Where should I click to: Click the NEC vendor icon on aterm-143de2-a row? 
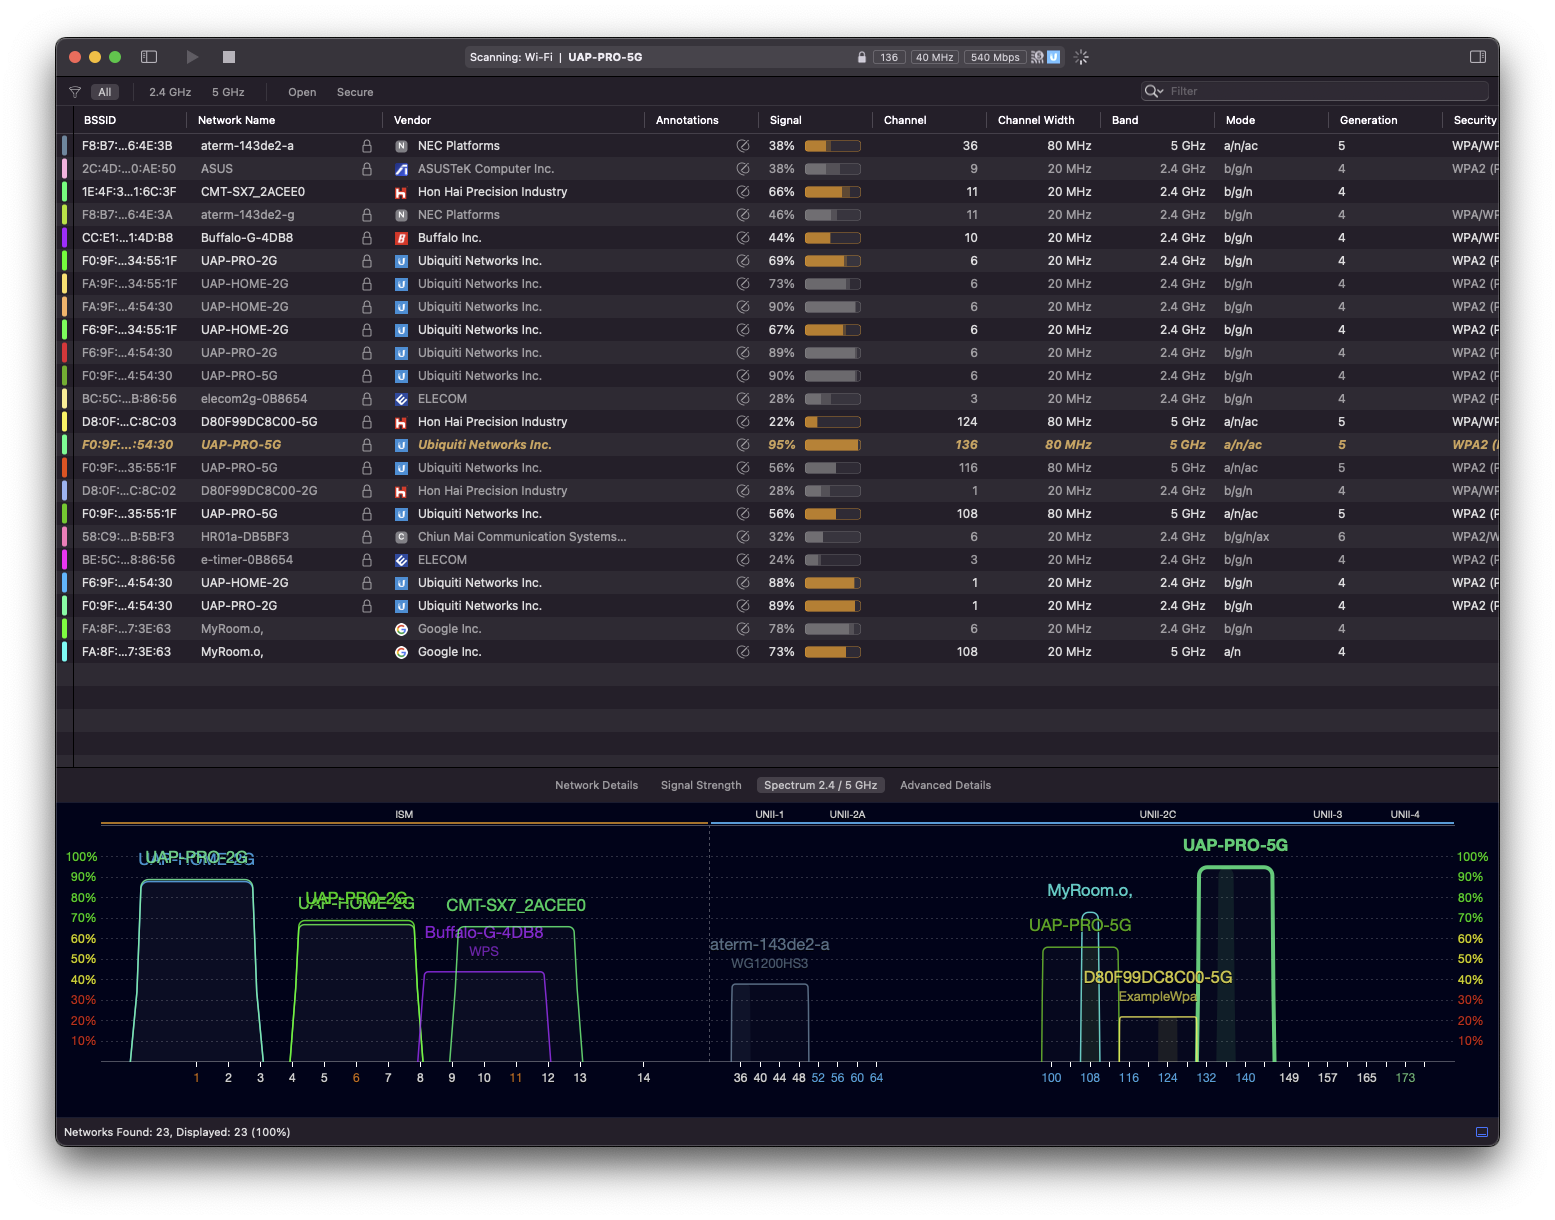pyautogui.click(x=401, y=146)
